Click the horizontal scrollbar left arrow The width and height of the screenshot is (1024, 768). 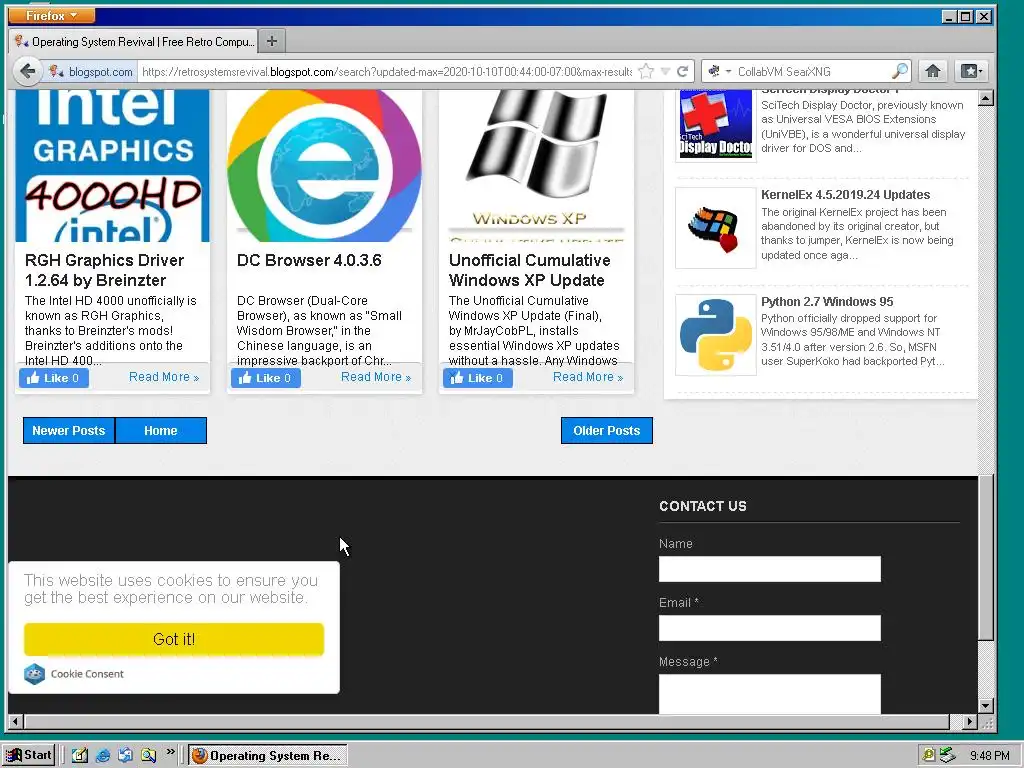[x=16, y=722]
